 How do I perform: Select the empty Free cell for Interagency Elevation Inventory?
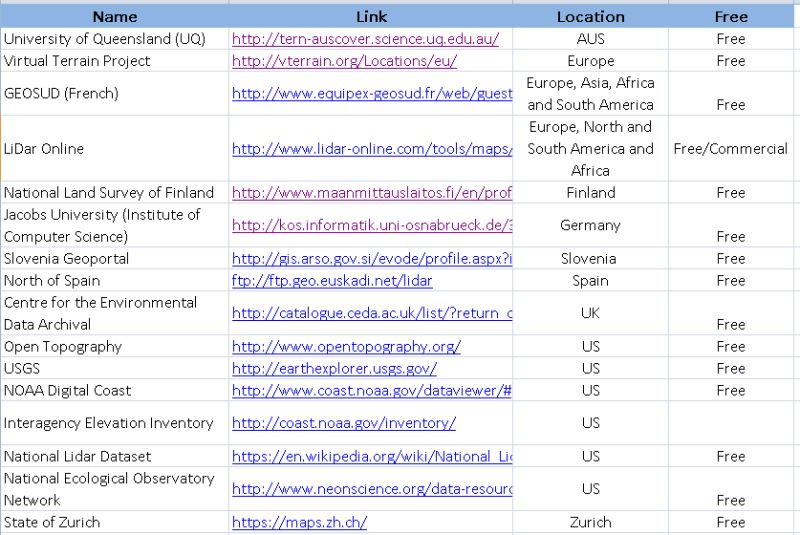point(731,423)
